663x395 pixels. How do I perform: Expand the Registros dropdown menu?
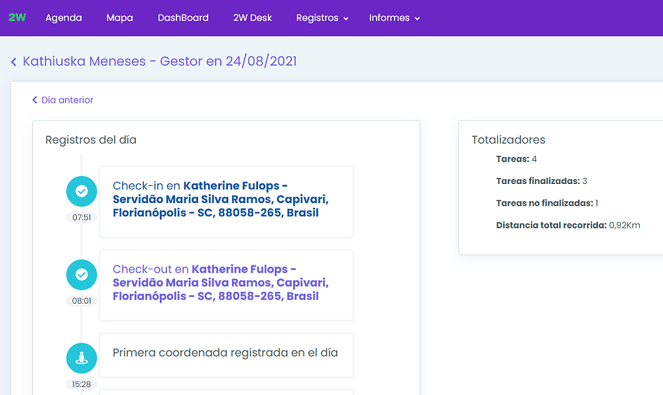click(322, 18)
